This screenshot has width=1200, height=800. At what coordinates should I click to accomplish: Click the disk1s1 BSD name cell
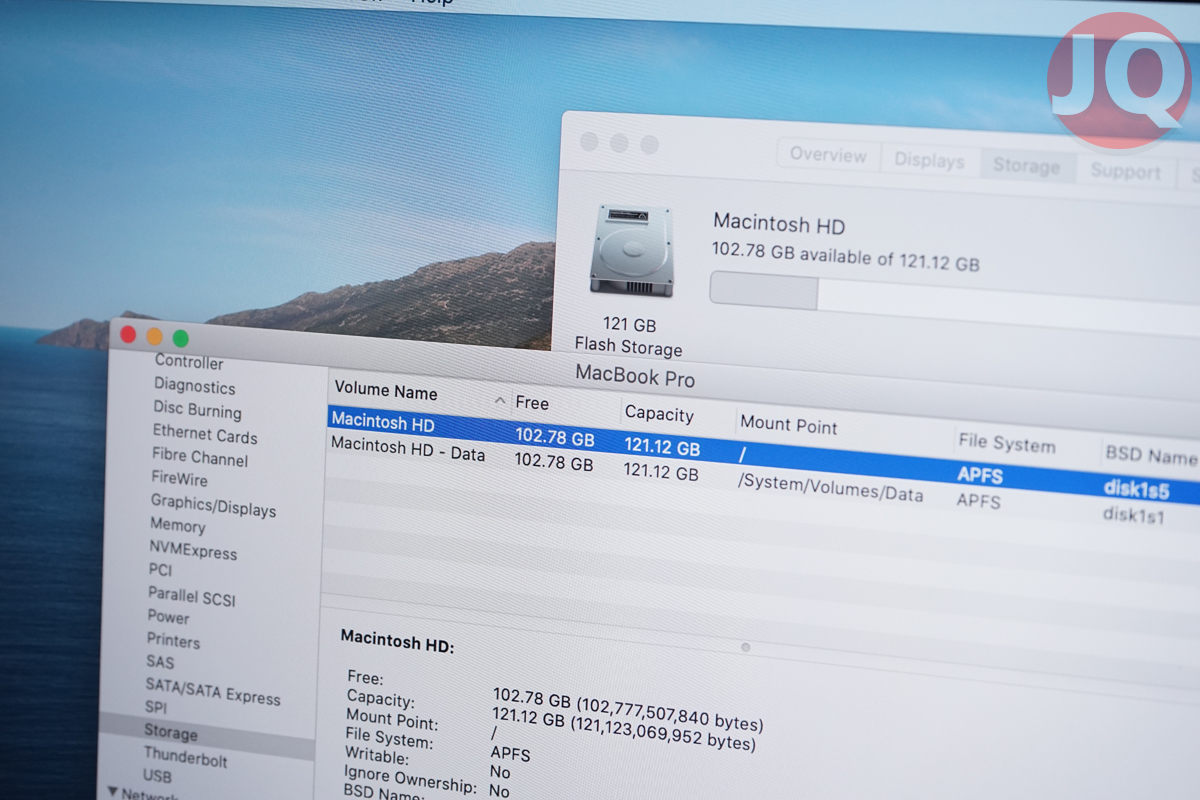[x=1133, y=516]
